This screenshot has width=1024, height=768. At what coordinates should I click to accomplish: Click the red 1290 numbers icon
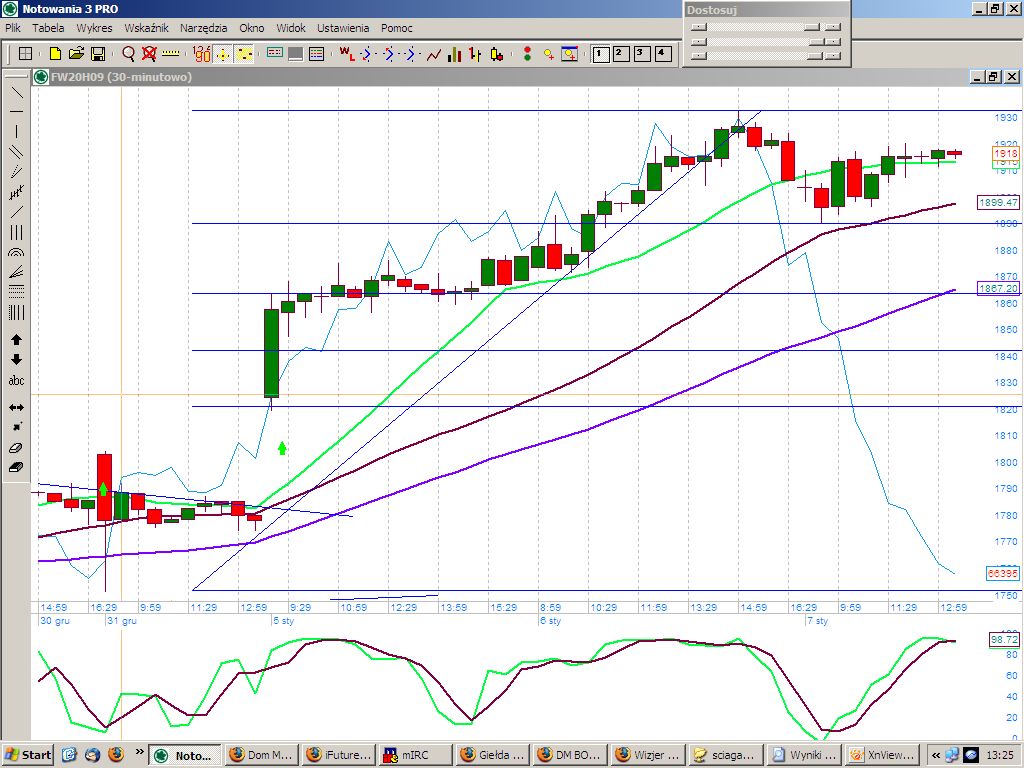point(202,54)
